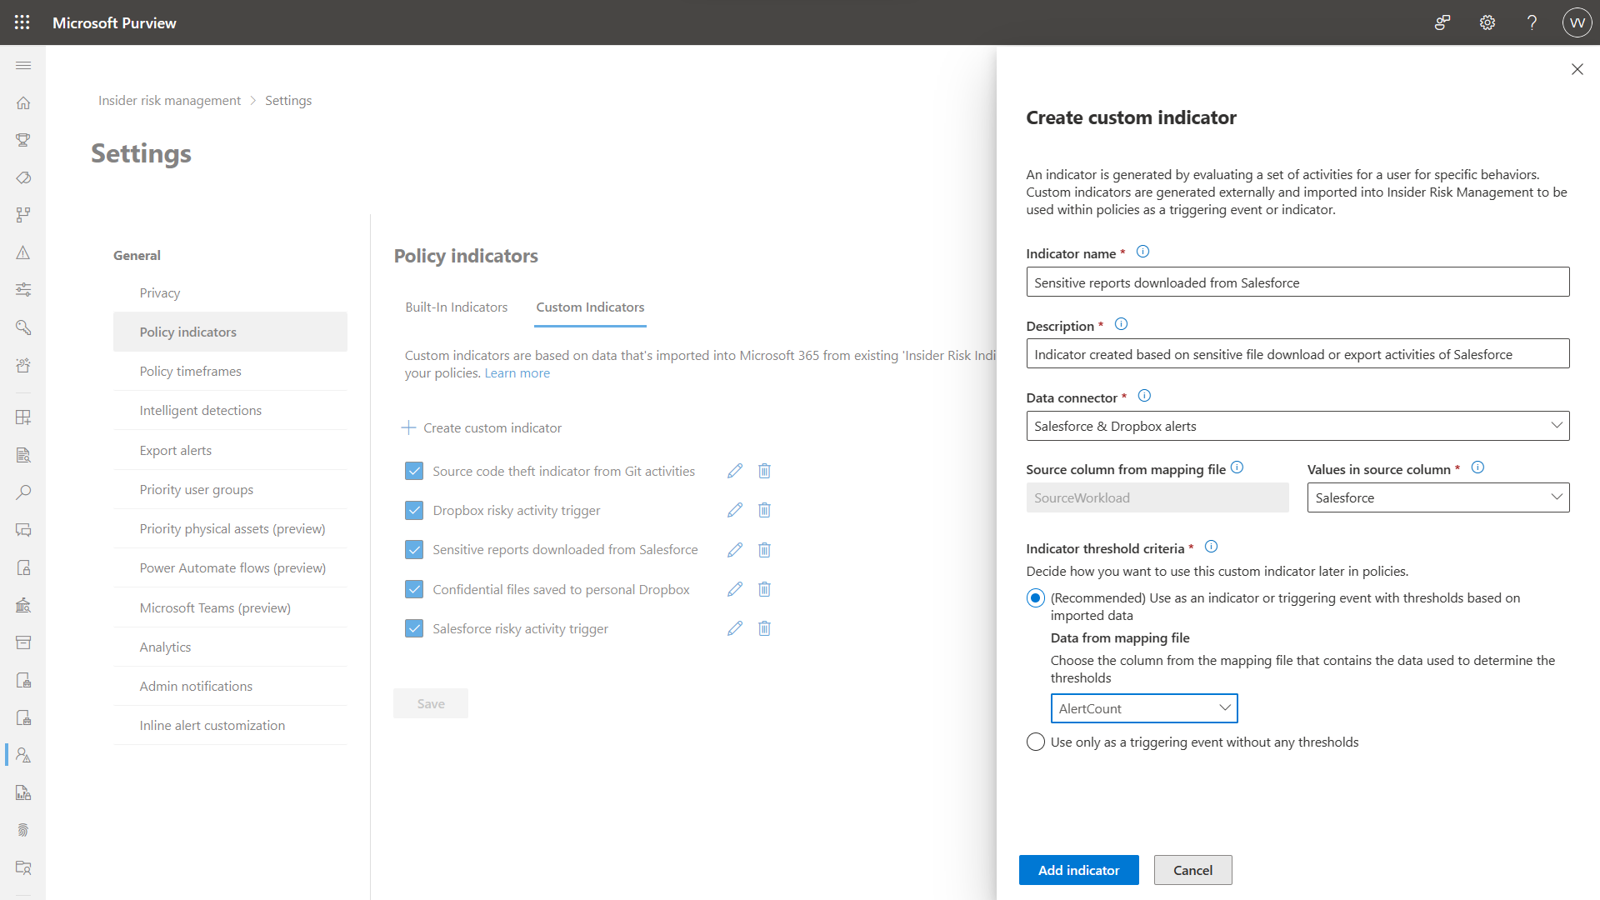Click the disabled Save button
Screen dimensions: 1600x900
tap(431, 703)
